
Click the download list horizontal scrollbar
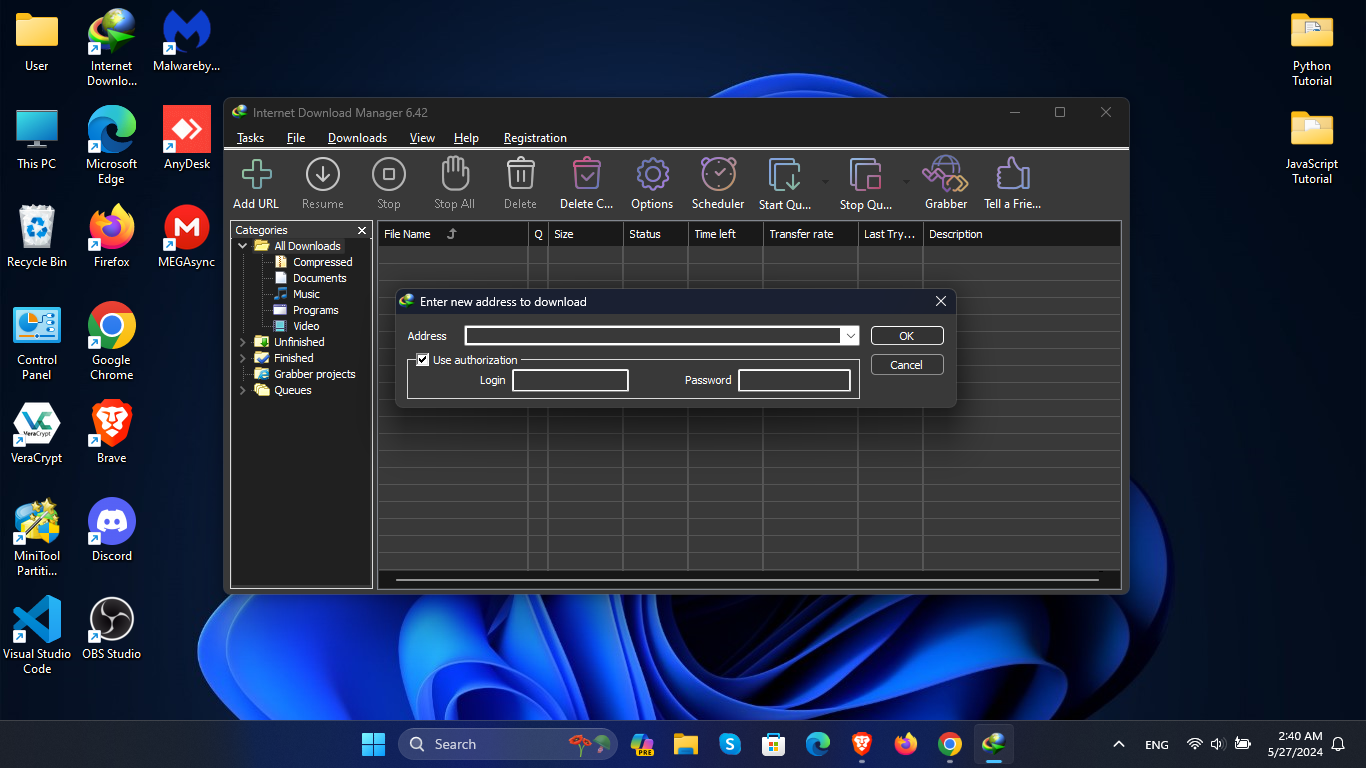pos(748,579)
